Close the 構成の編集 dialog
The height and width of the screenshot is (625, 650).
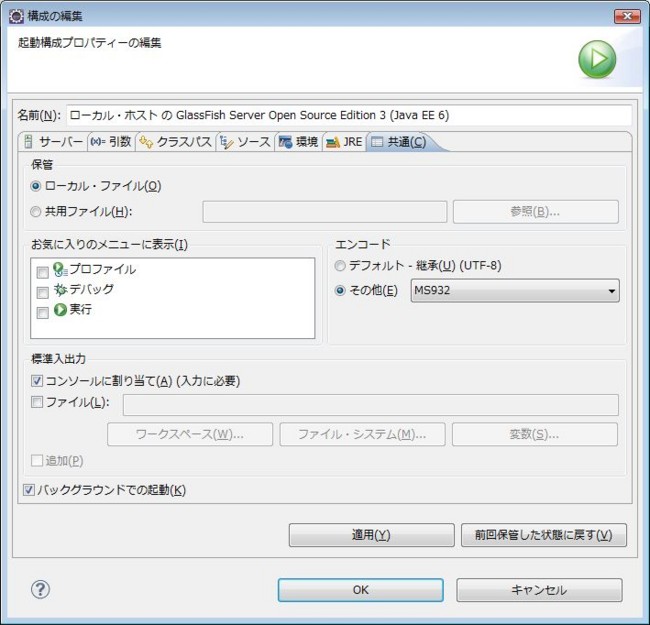pyautogui.click(x=627, y=16)
